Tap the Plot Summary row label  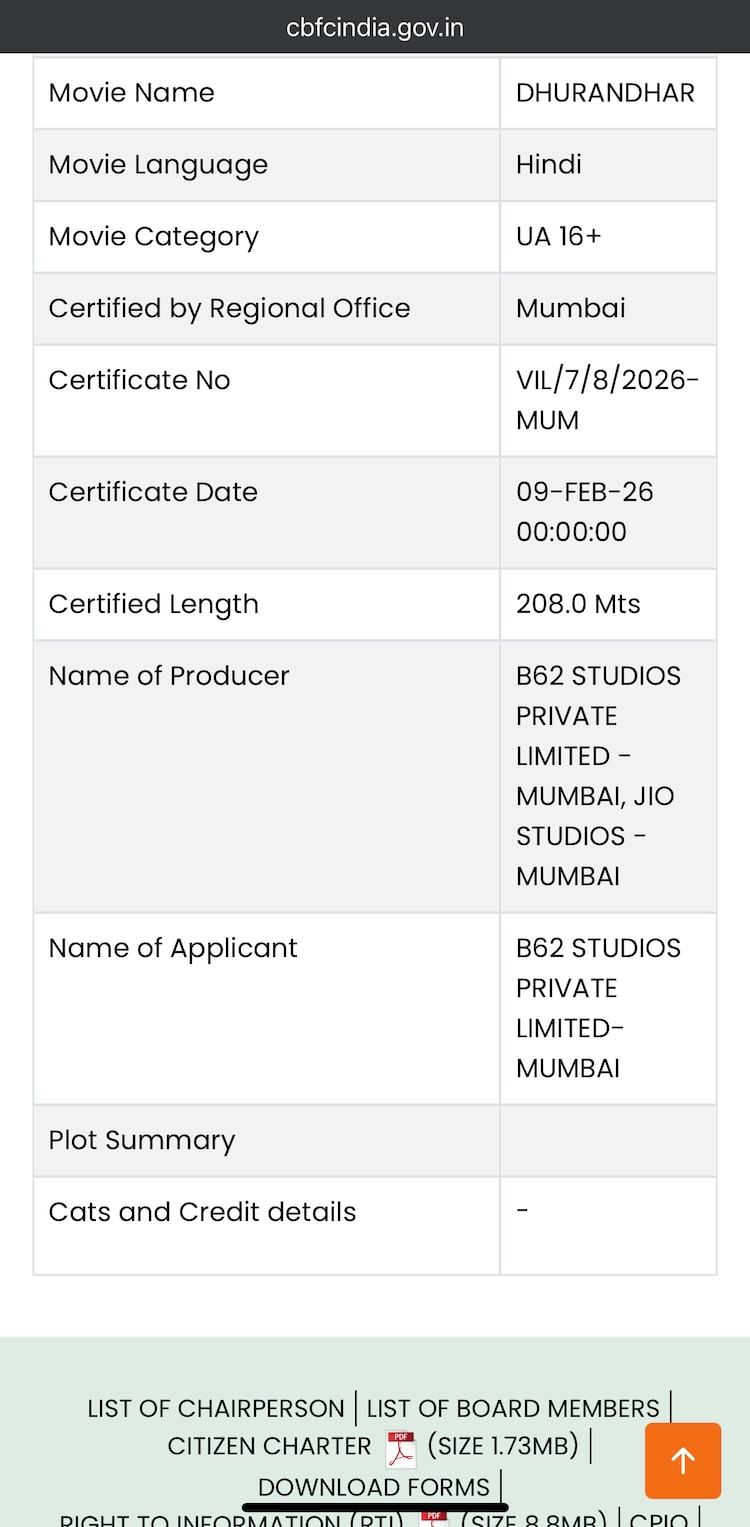(142, 1140)
